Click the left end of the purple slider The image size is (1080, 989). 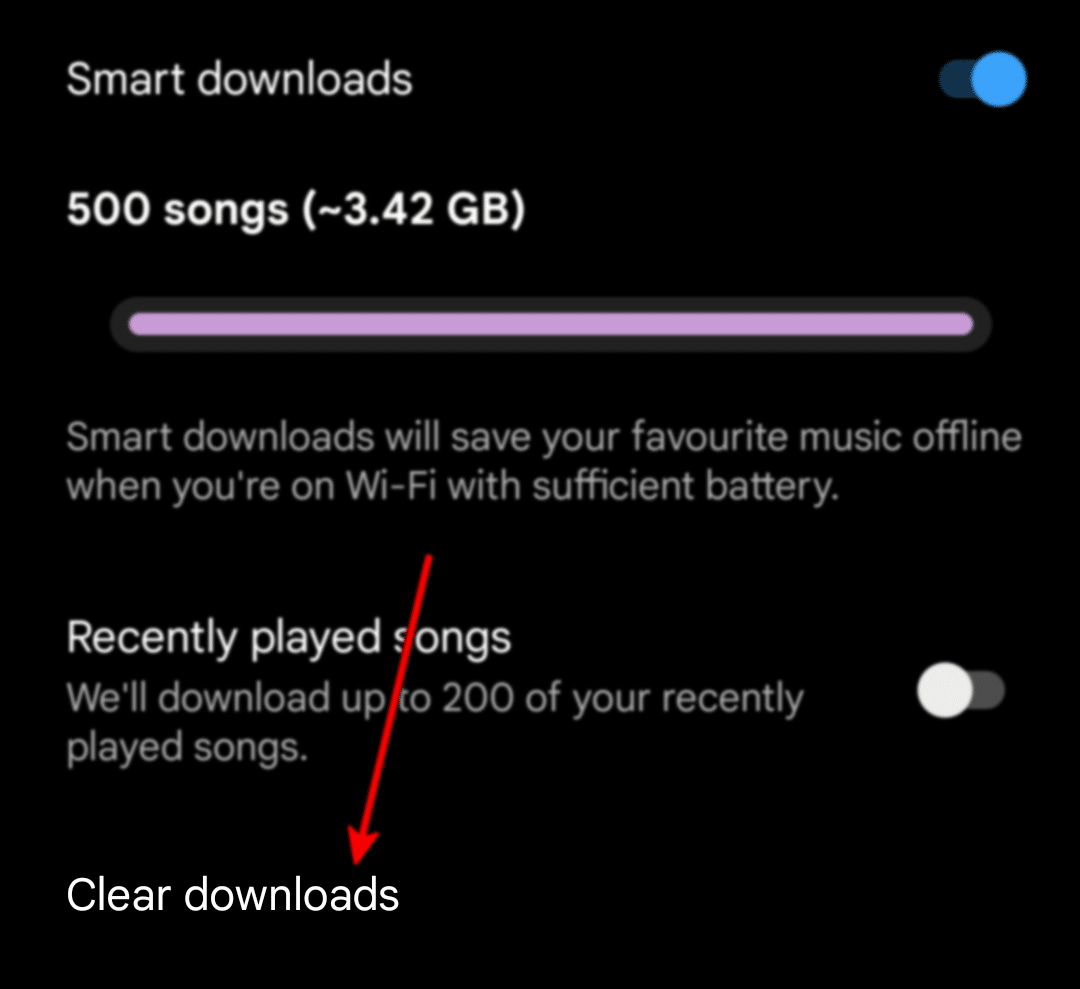click(138, 324)
